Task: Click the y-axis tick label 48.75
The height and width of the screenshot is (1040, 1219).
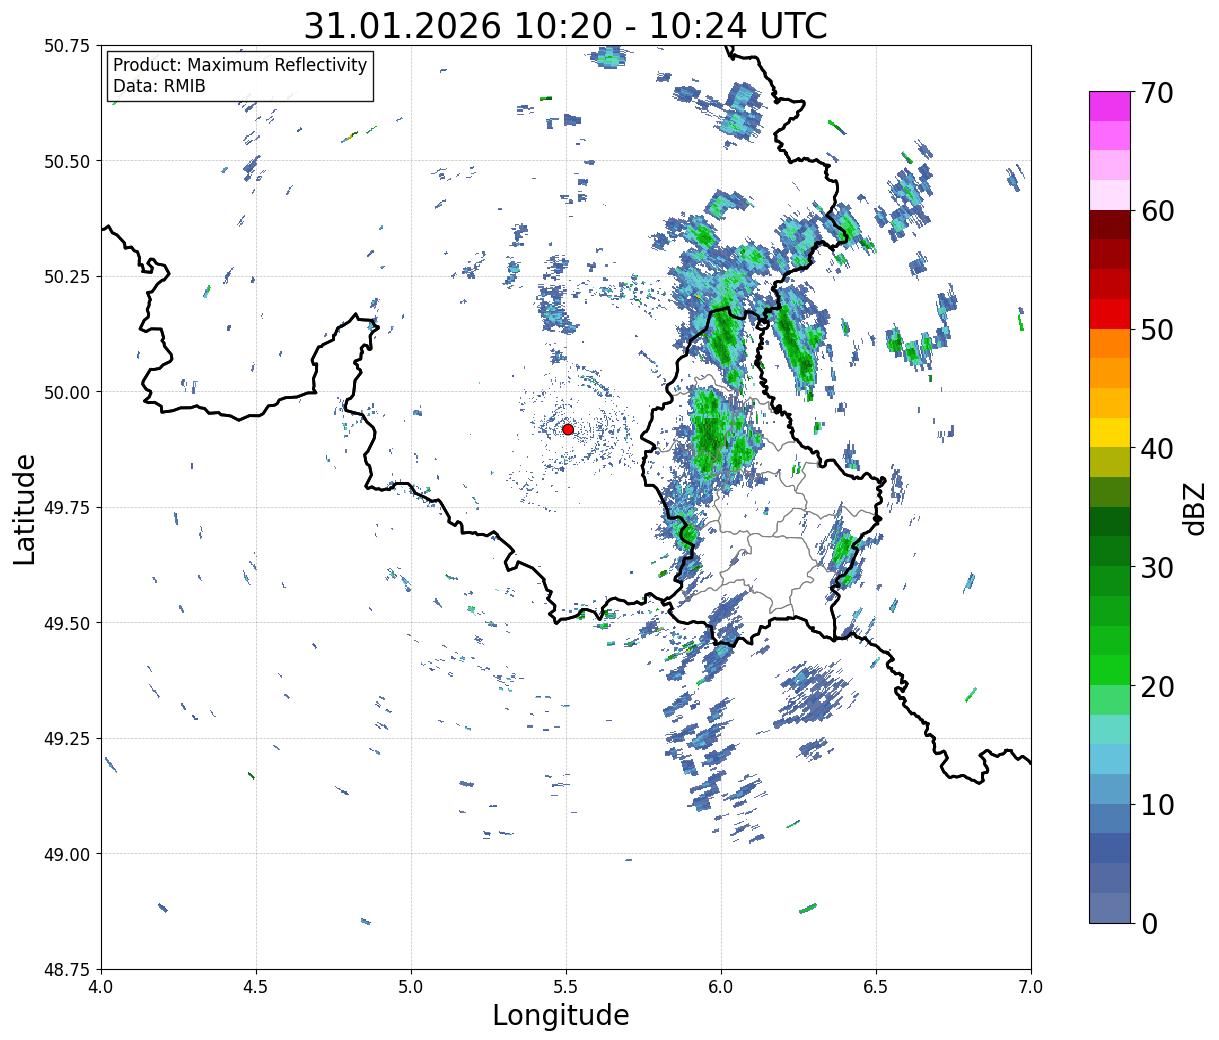Action: 68,970
